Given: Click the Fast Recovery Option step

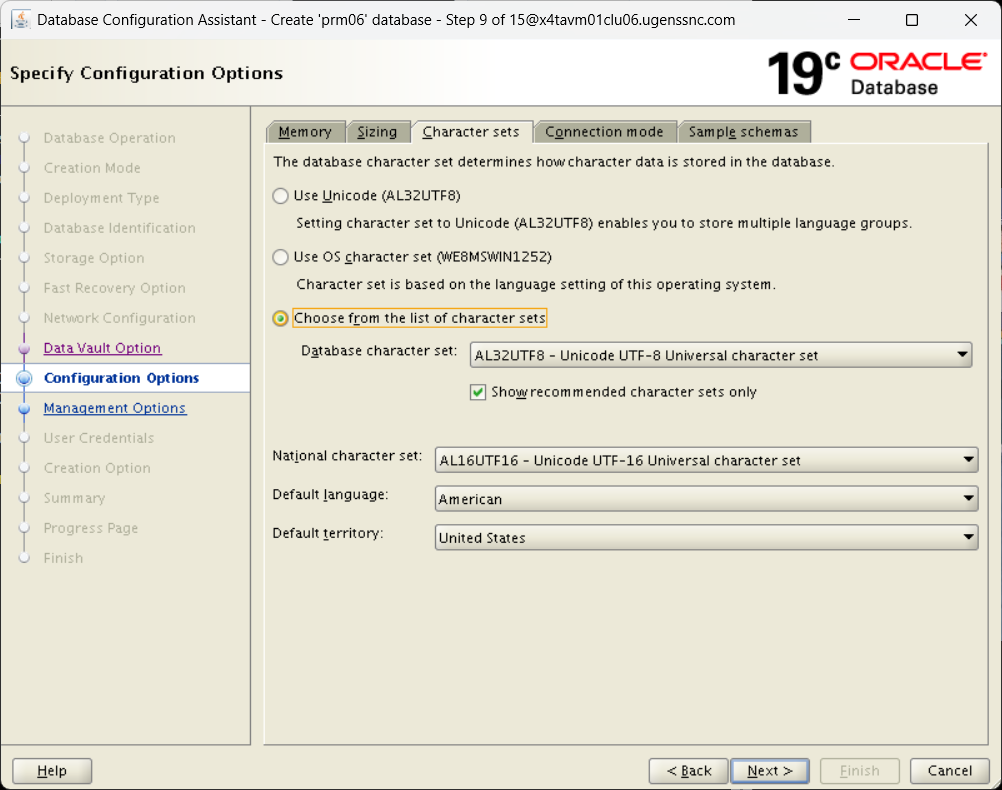Looking at the screenshot, I should click(114, 288).
